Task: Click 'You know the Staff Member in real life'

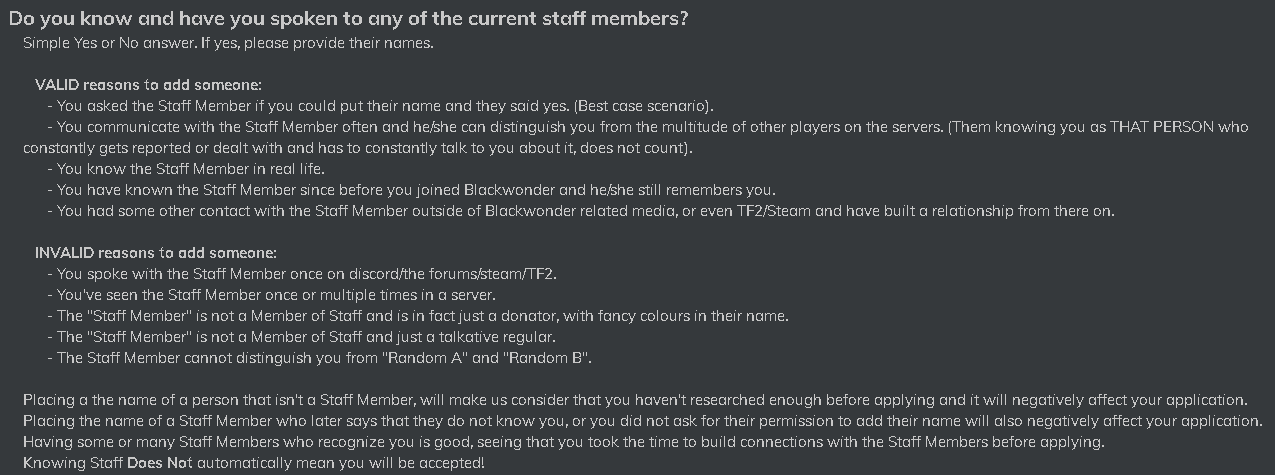Action: click(185, 169)
